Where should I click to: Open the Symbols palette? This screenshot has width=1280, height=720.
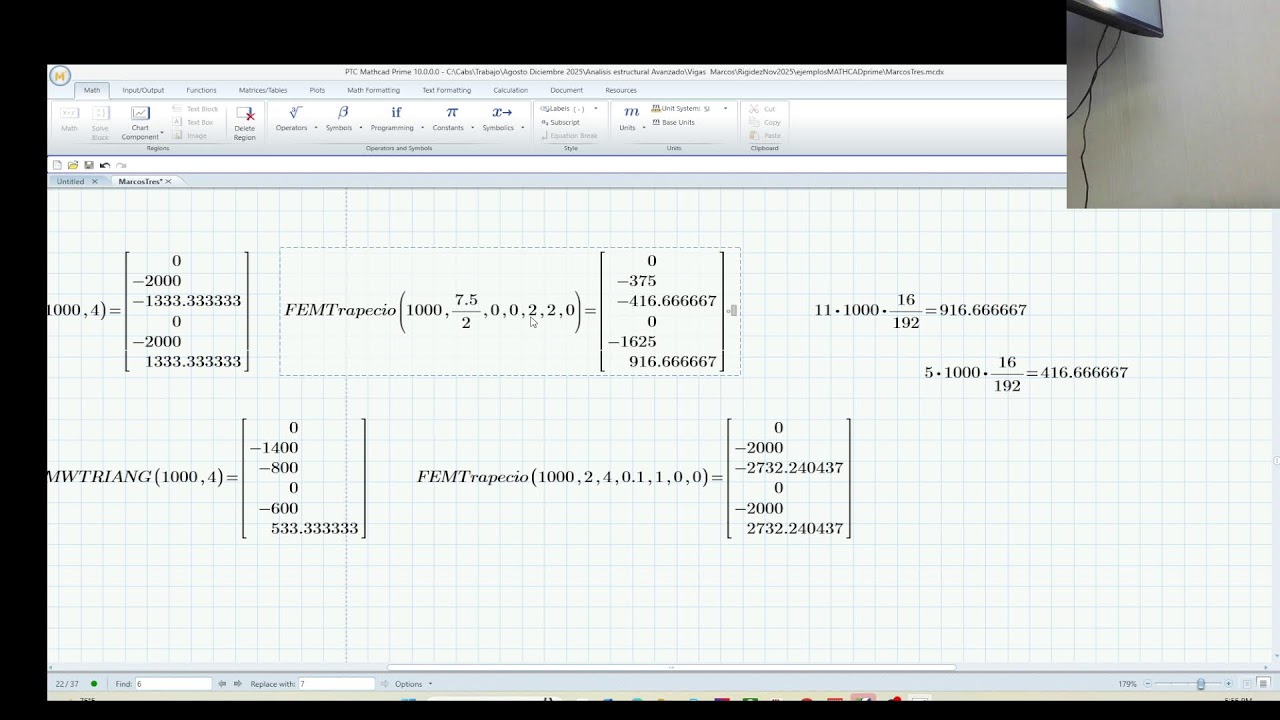339,119
